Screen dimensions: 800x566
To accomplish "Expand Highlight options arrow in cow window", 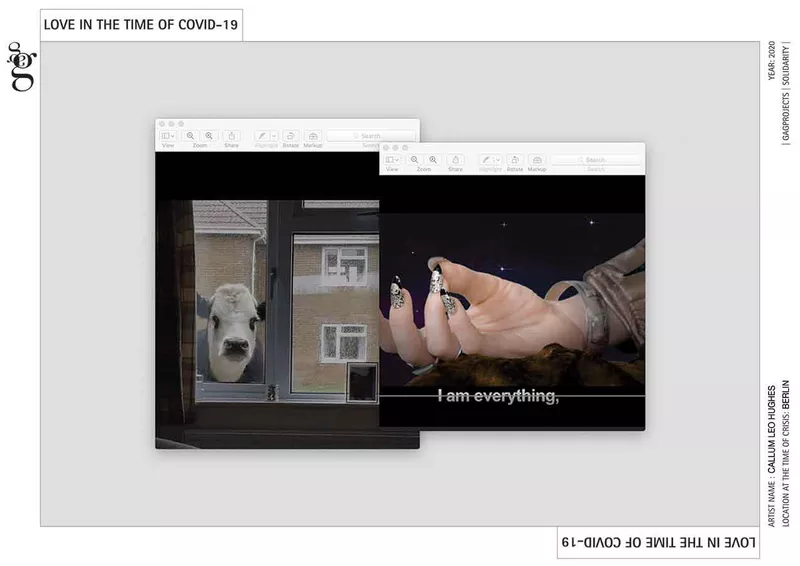I will click(273, 135).
